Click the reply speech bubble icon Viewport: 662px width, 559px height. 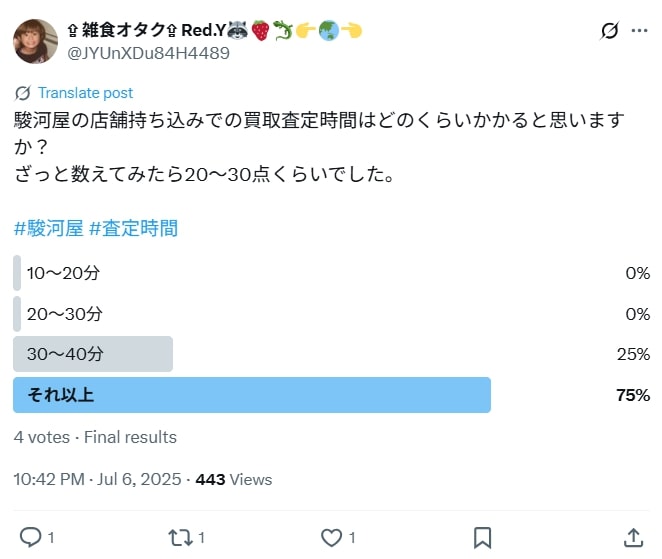pos(31,537)
